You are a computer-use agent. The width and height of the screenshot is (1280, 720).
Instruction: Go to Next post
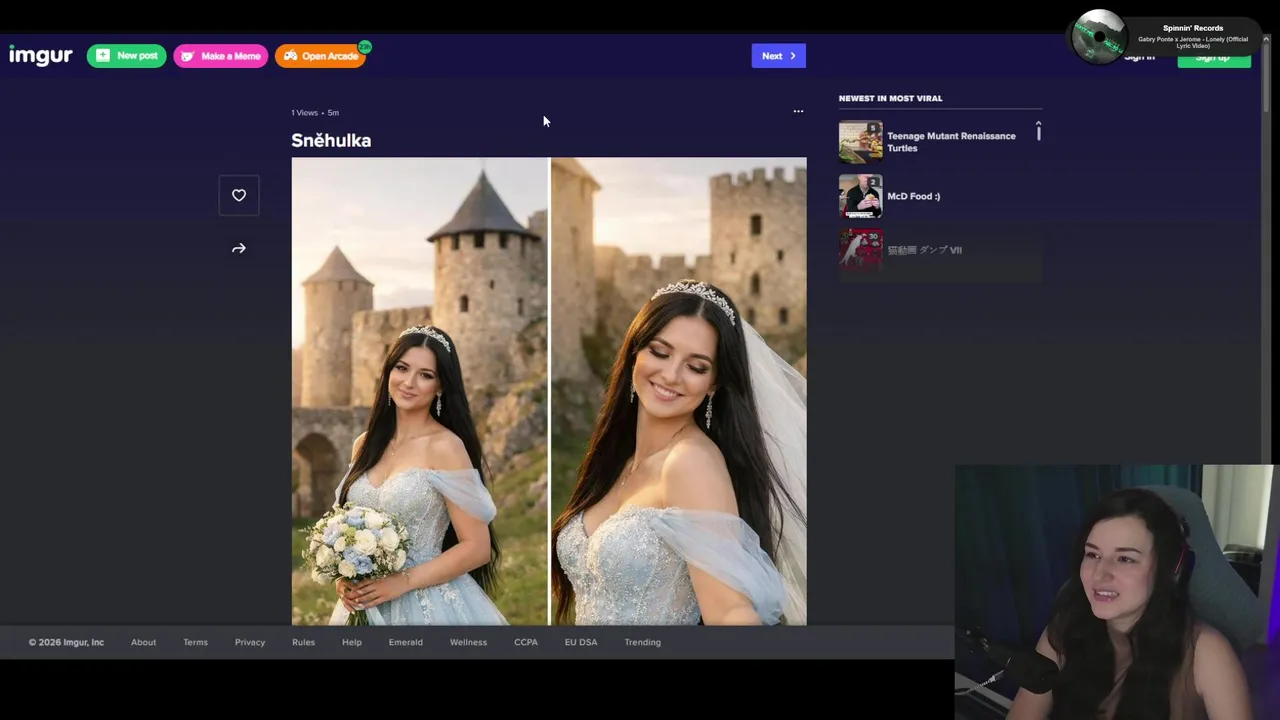click(778, 56)
